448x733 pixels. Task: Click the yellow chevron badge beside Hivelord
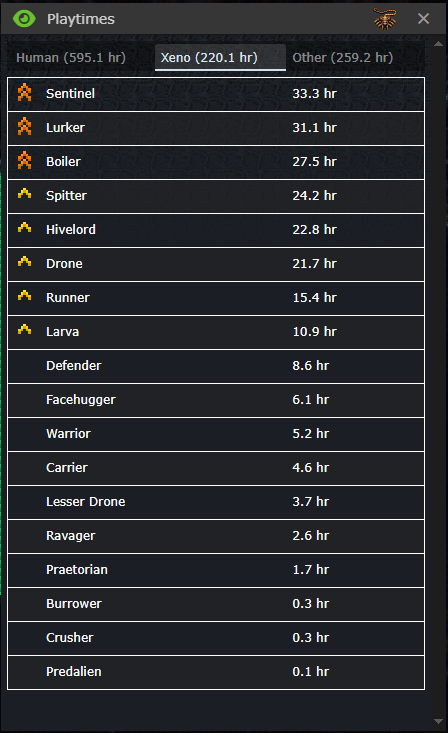coord(25,228)
